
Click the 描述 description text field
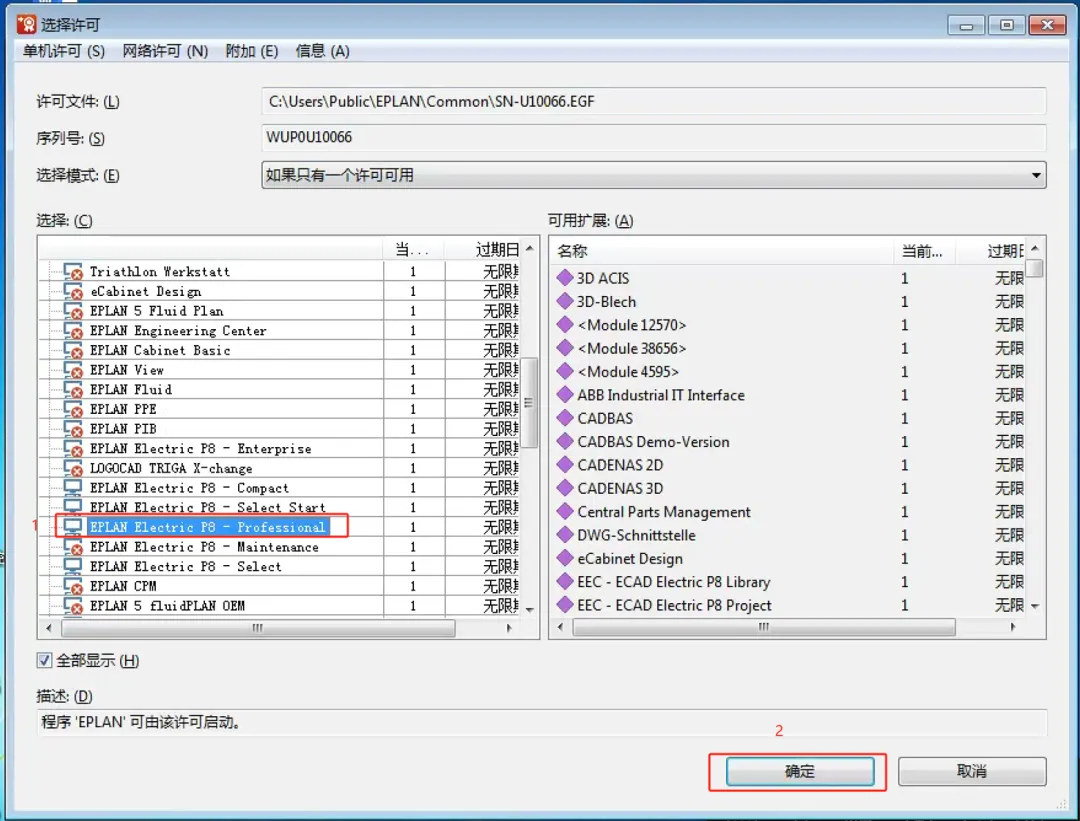pos(541,723)
